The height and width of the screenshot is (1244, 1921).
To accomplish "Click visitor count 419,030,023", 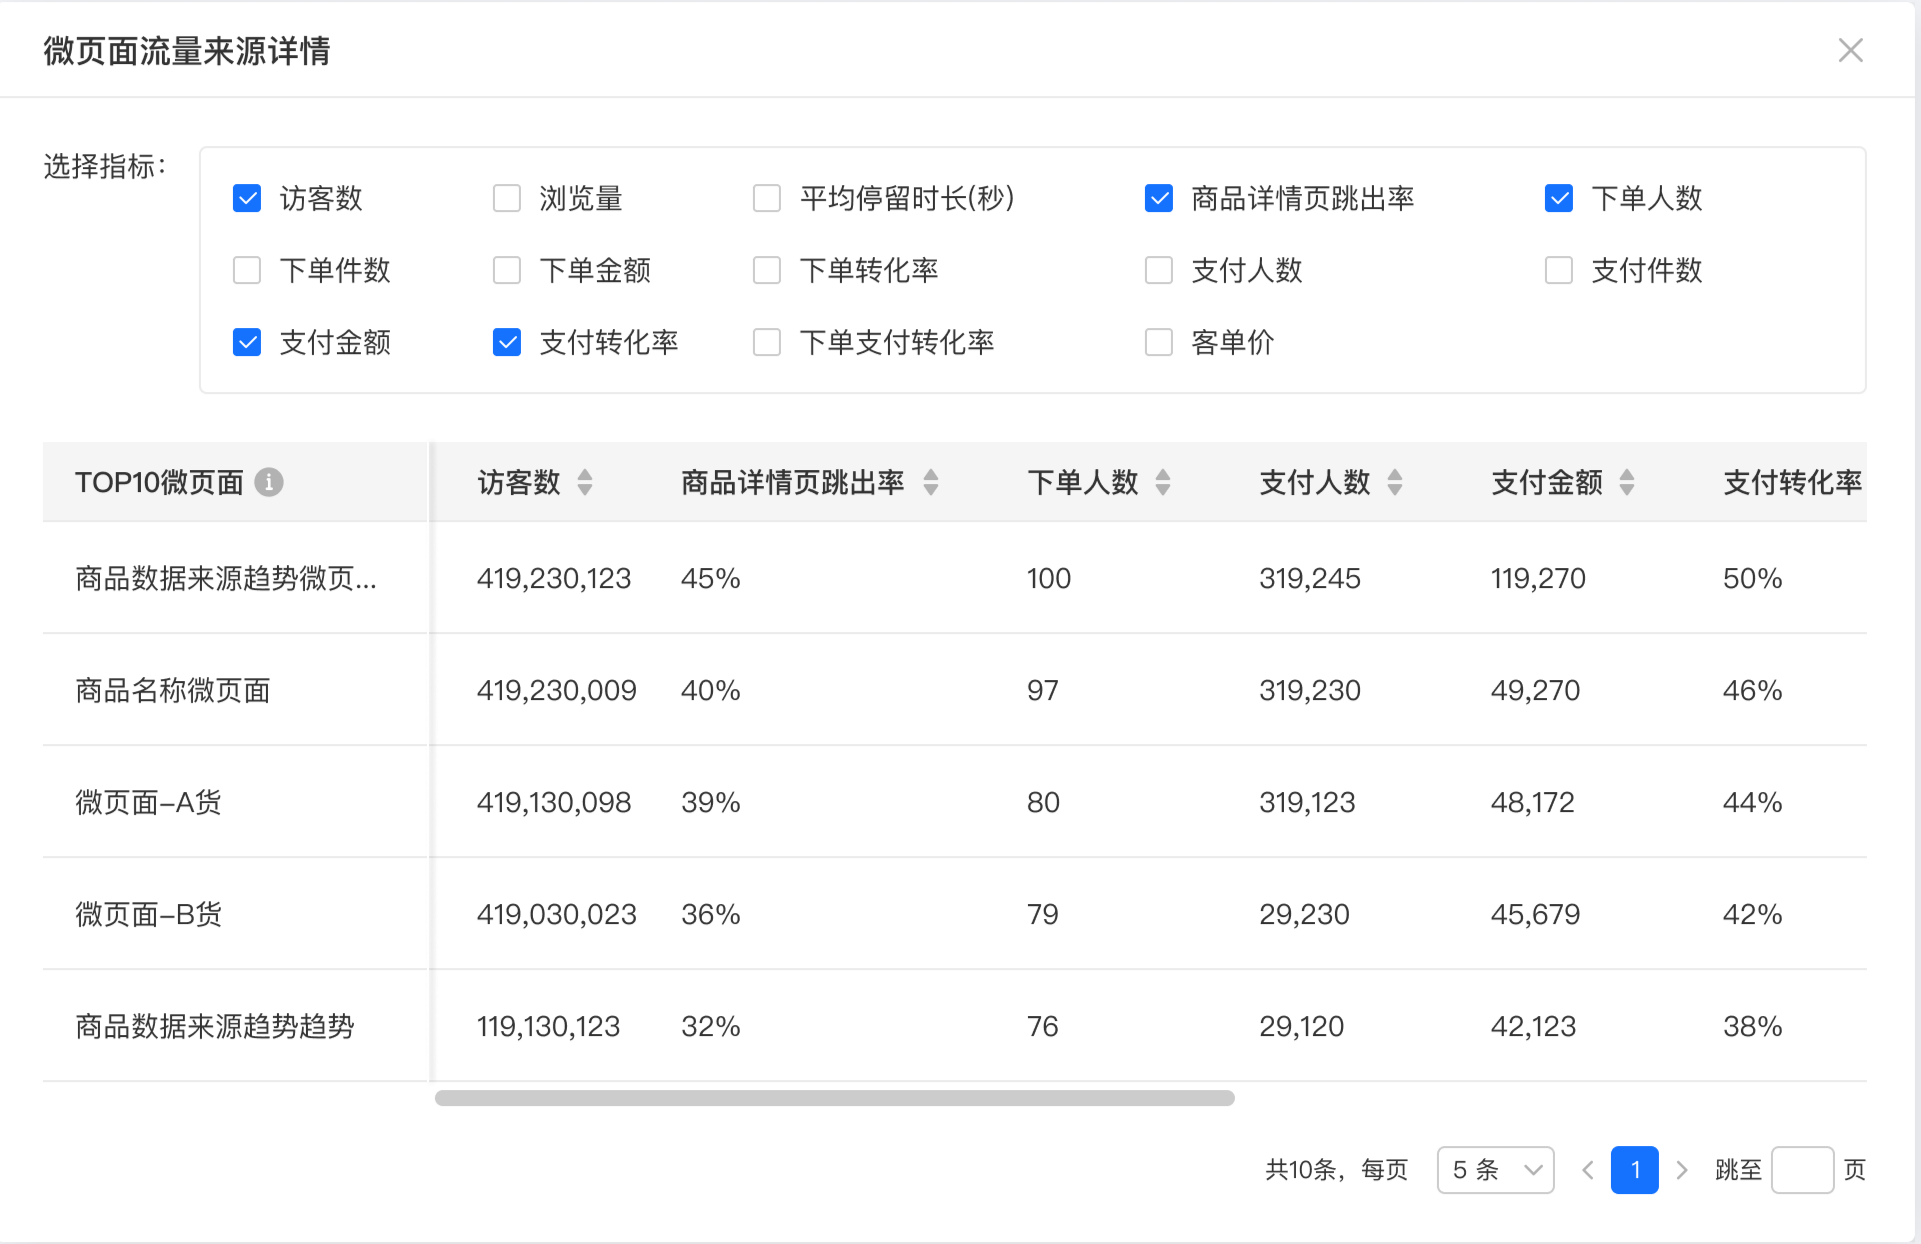I will tap(557, 914).
